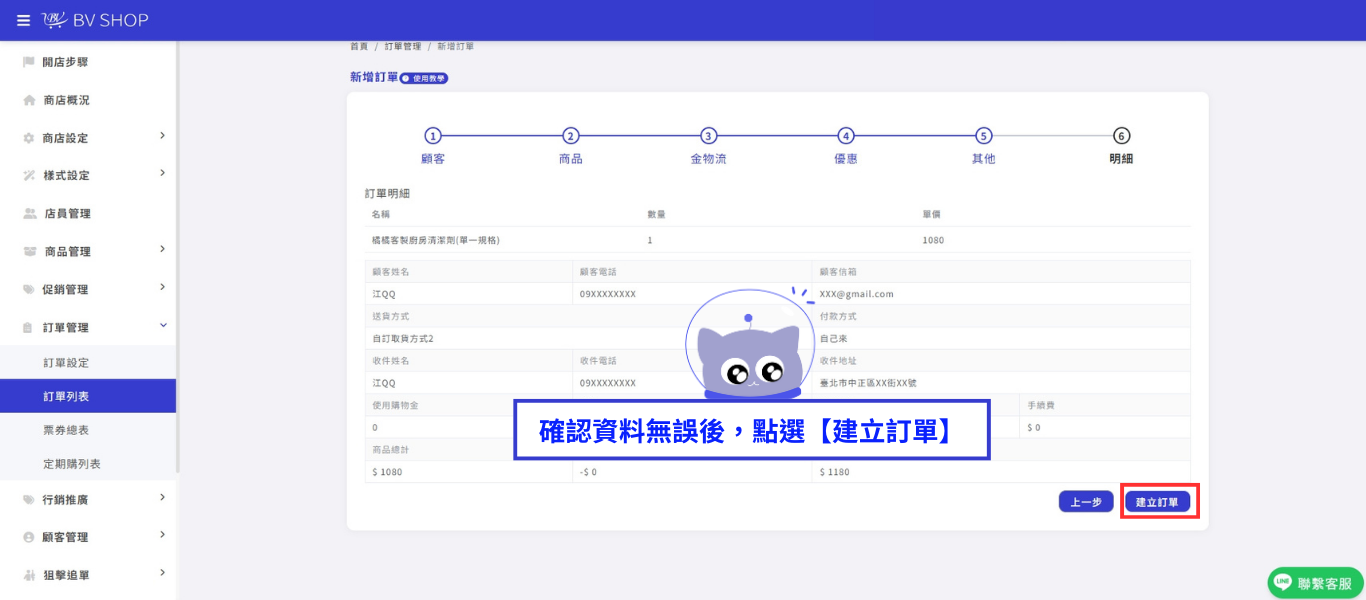The width and height of the screenshot is (1366, 600).
Task: Click the box icon beside 商品管理
Action: click(x=30, y=251)
